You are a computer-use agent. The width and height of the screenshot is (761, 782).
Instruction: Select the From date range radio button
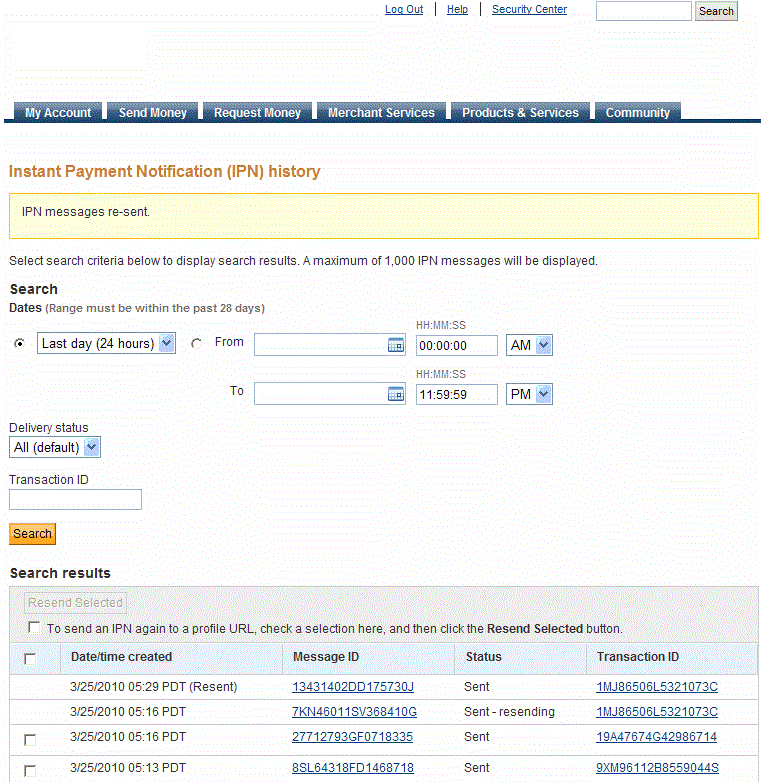[196, 344]
